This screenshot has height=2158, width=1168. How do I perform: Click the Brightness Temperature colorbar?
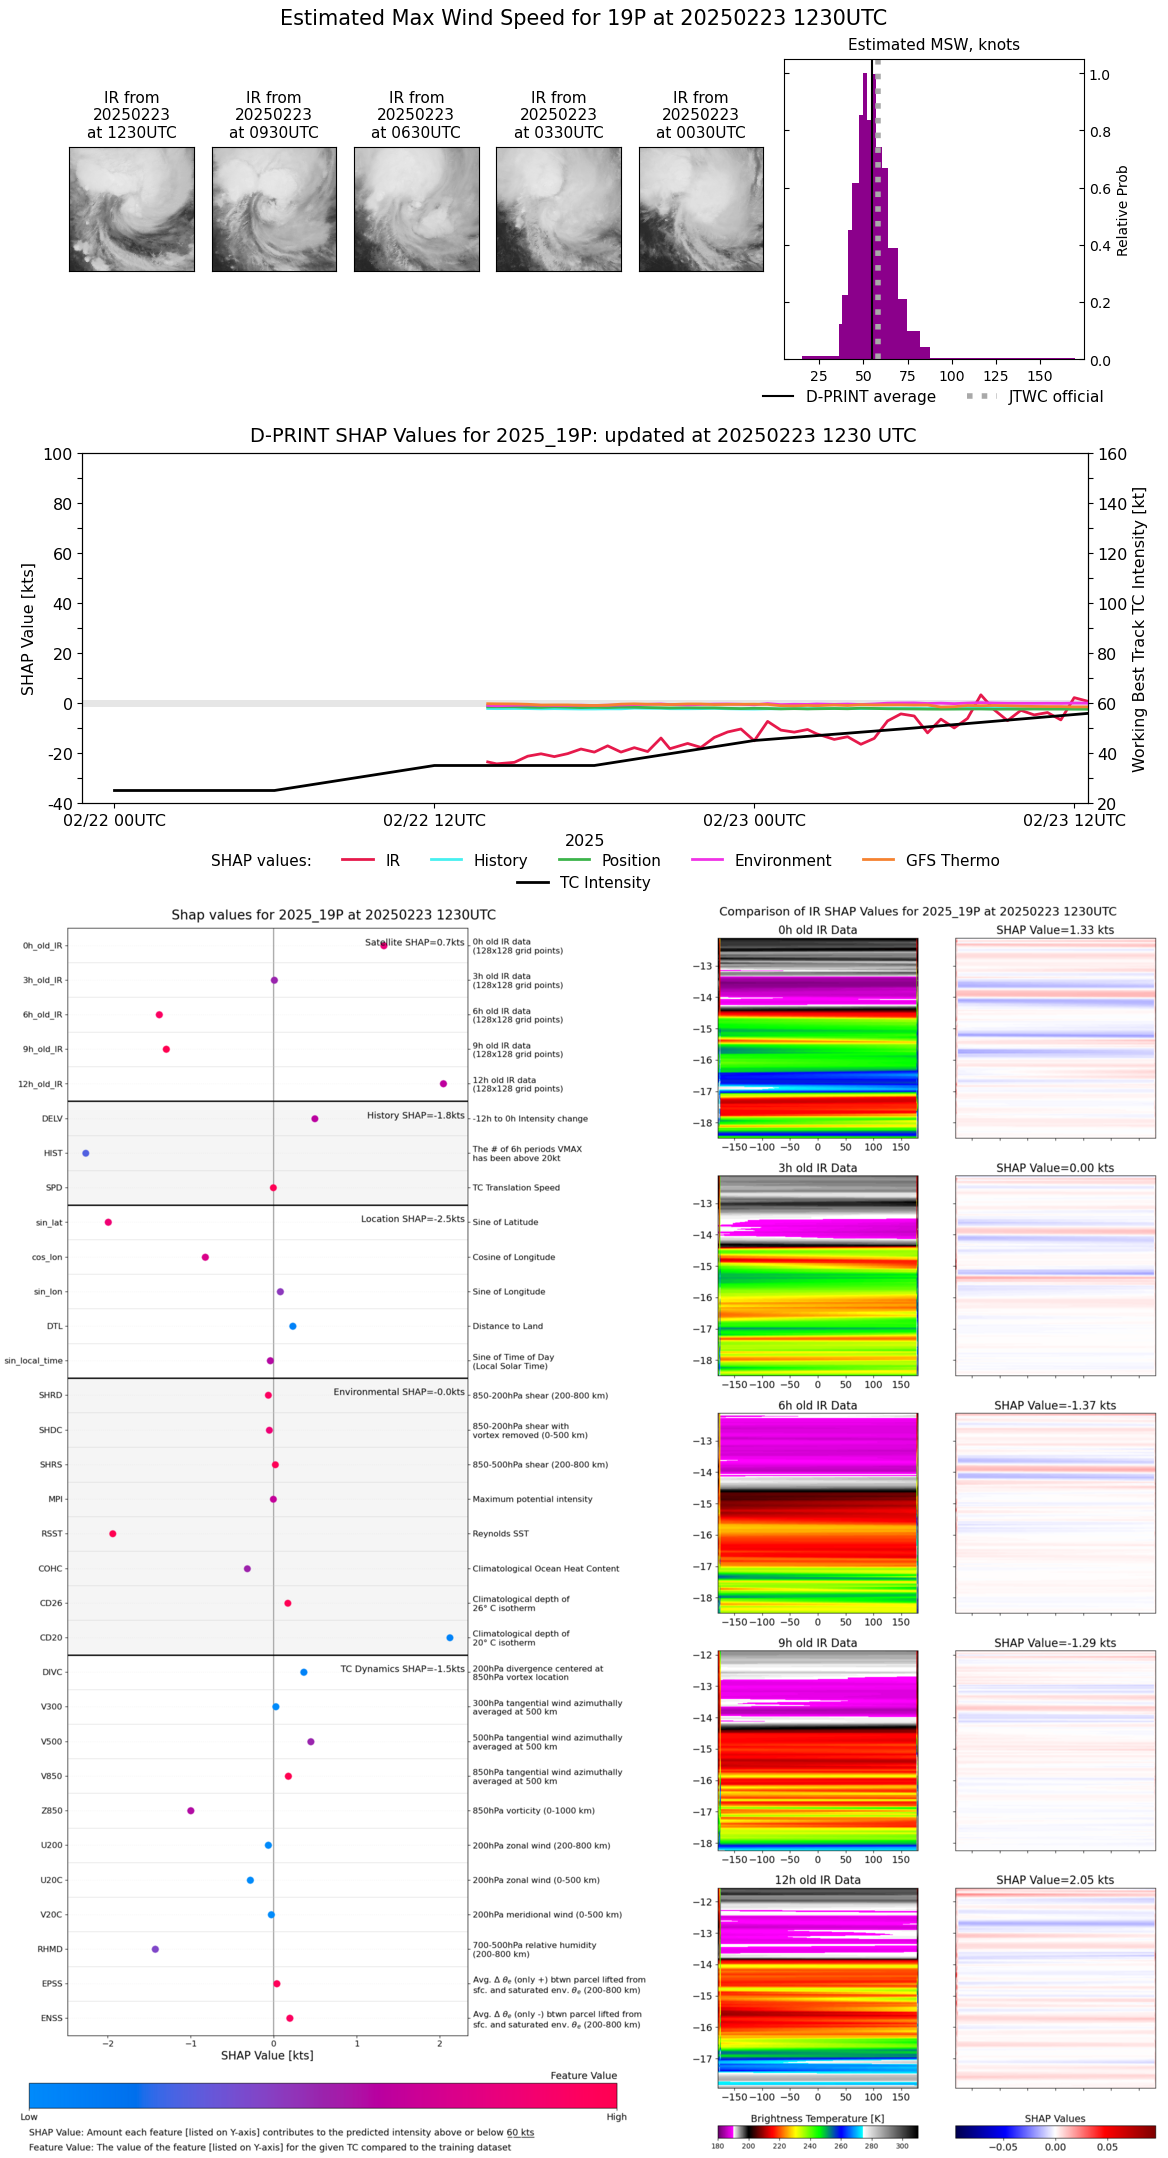tap(817, 2131)
